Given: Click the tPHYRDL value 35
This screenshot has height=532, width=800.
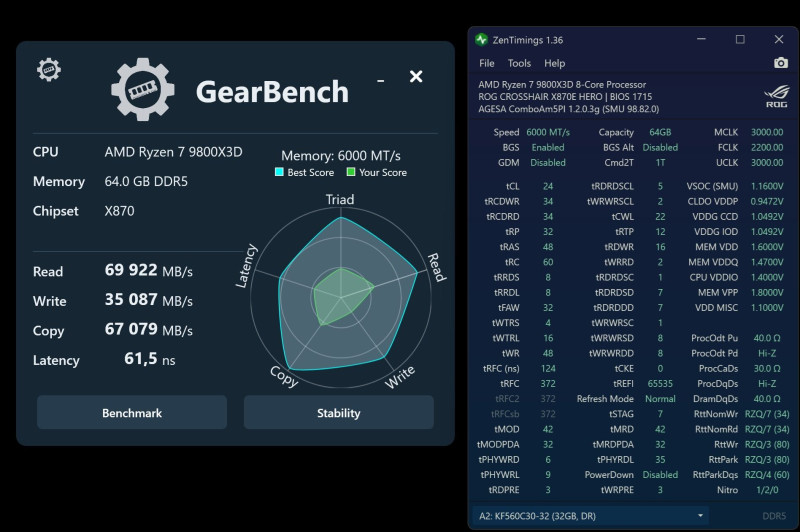Looking at the screenshot, I should coord(660,460).
